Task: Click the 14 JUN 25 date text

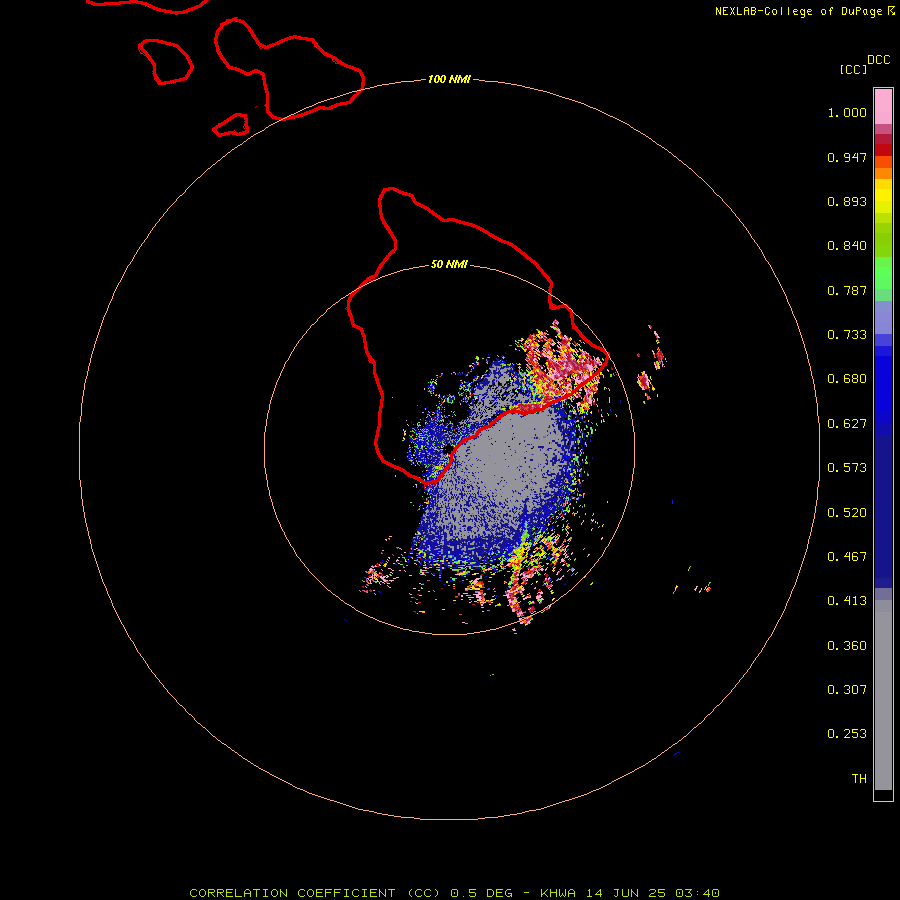Action: [626, 893]
